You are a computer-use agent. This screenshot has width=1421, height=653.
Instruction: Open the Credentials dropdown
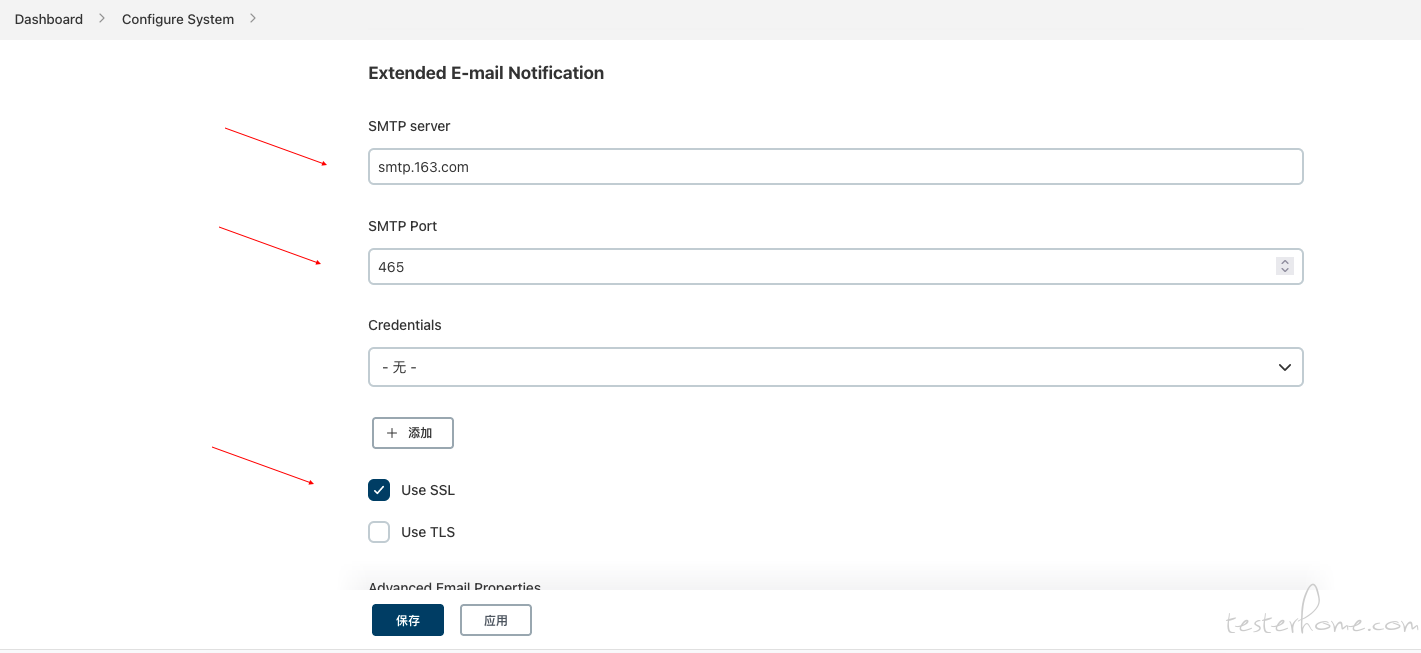(x=835, y=367)
